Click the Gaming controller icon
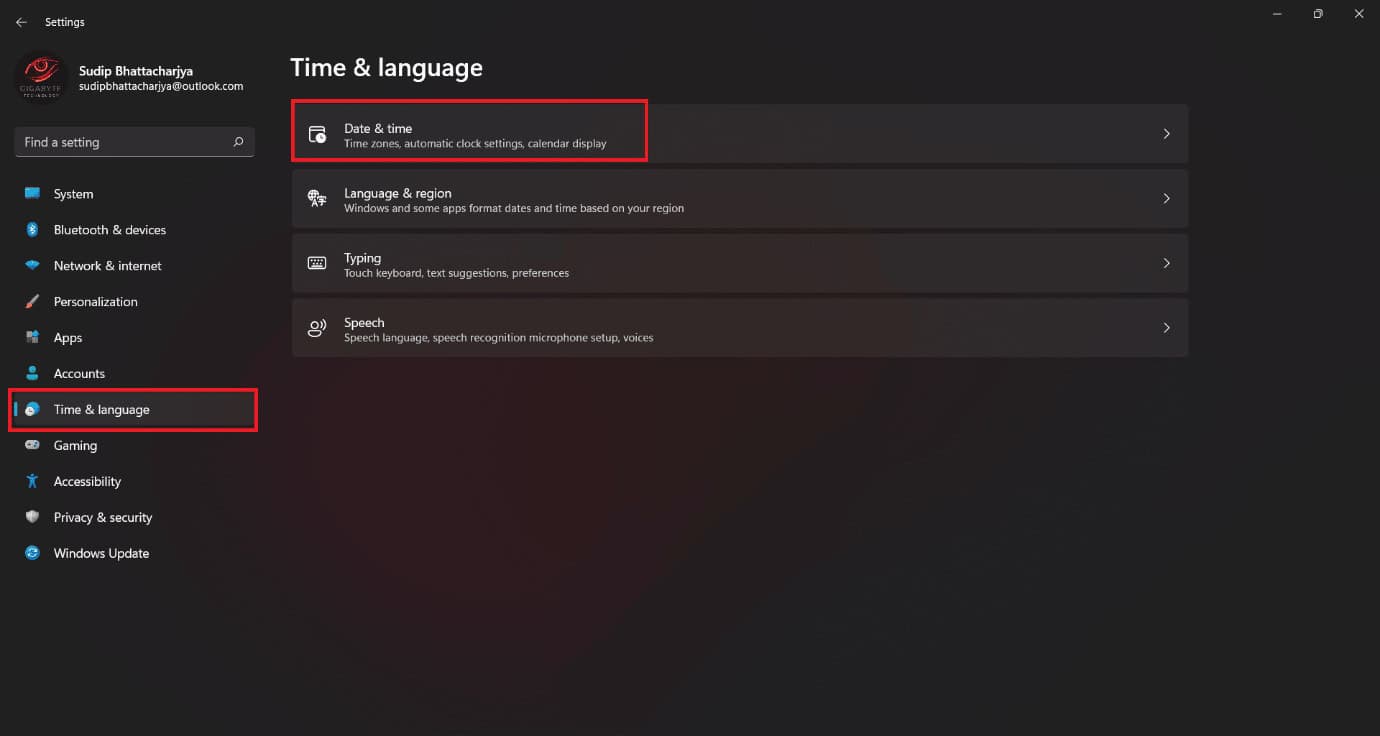The height and width of the screenshot is (736, 1380). [x=33, y=446]
